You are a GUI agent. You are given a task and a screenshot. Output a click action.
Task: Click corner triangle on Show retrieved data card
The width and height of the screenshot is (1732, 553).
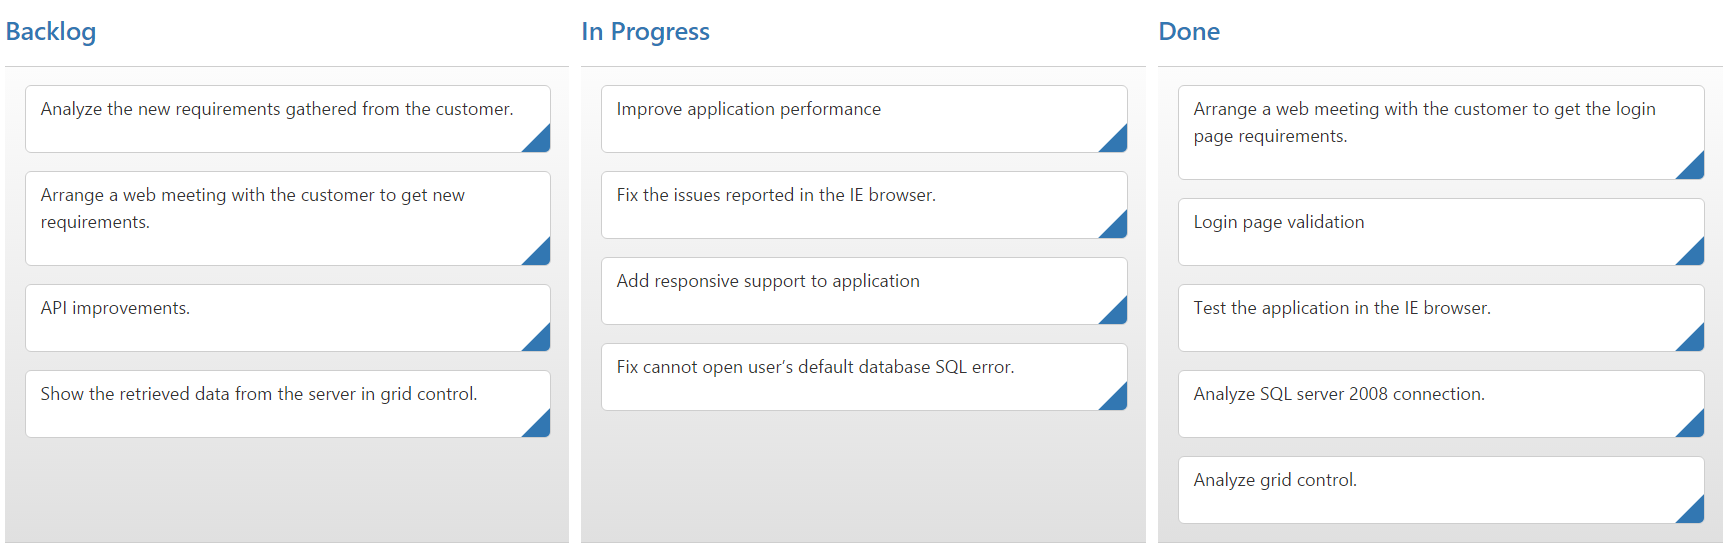pos(540,427)
